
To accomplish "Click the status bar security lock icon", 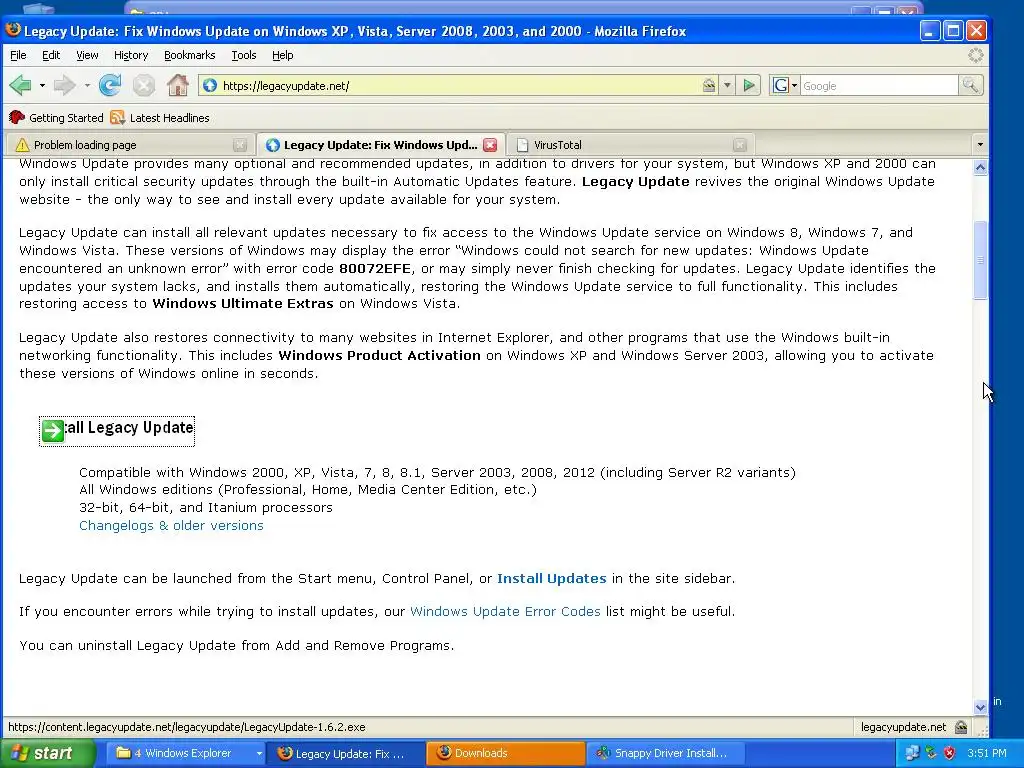I will (961, 727).
